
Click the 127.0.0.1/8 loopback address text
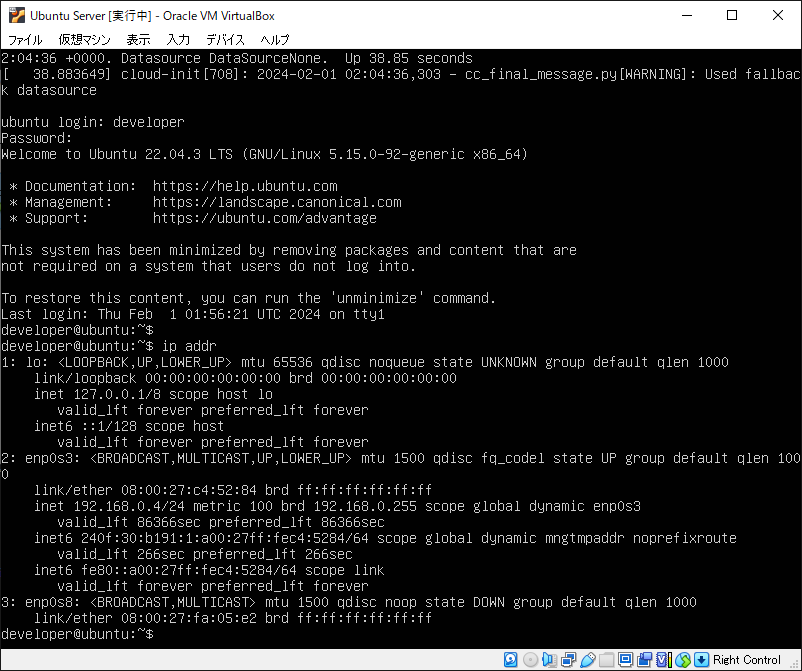(117, 394)
